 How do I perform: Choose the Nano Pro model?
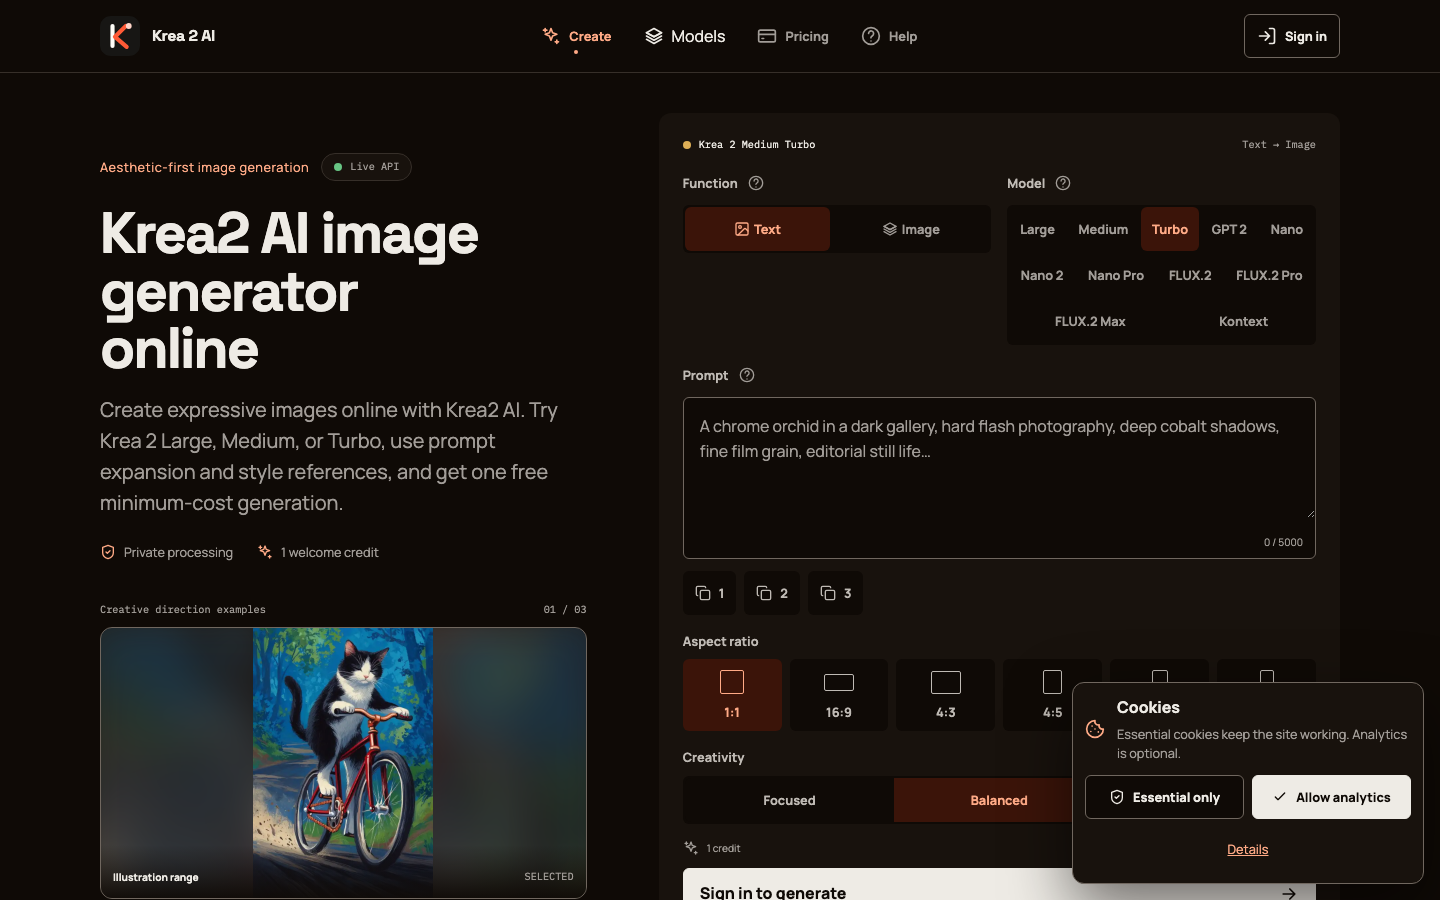pyautogui.click(x=1116, y=275)
